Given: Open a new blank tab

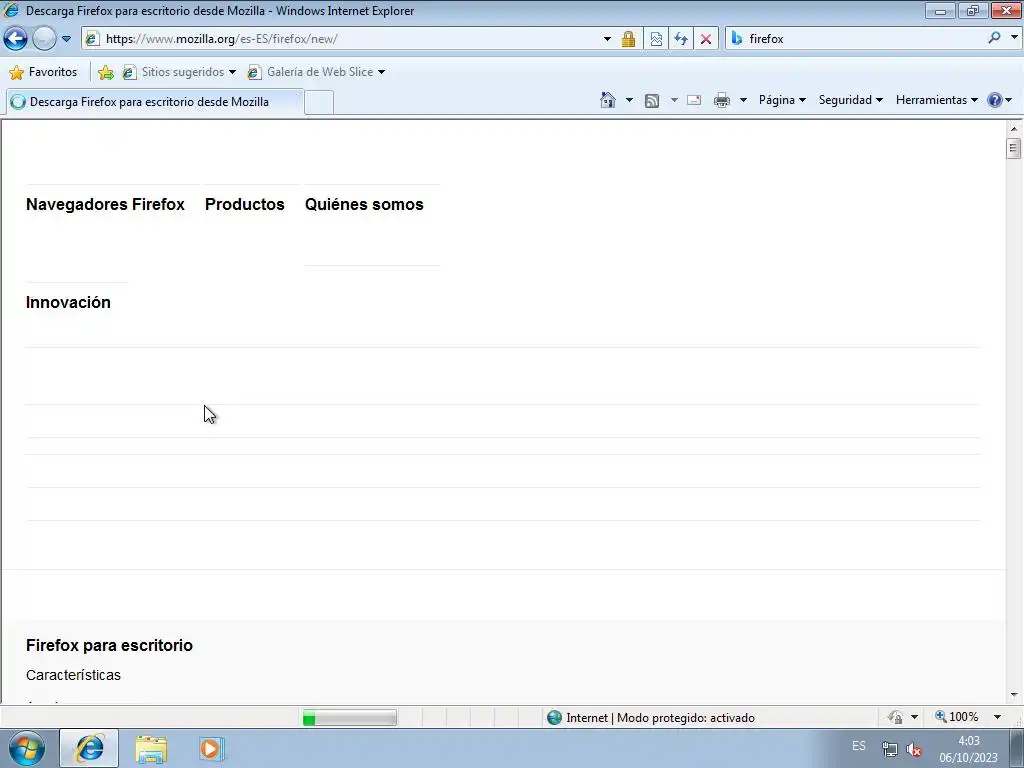Looking at the screenshot, I should click(x=319, y=103).
